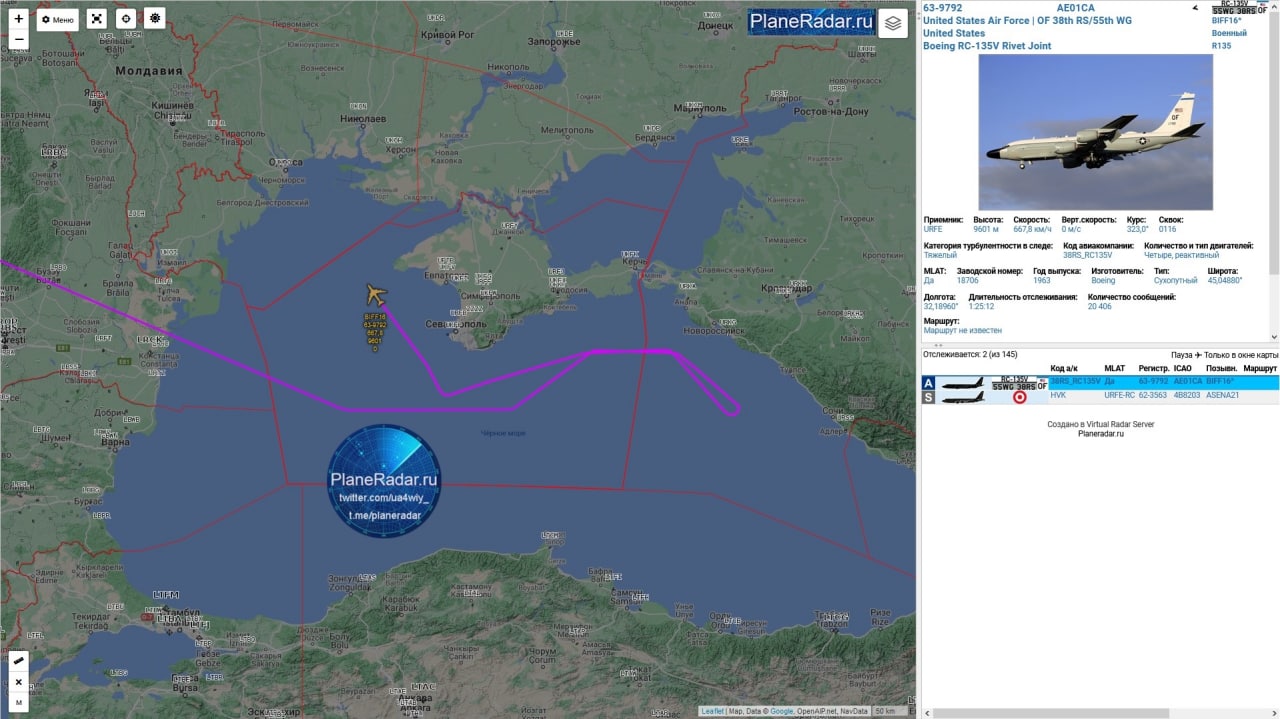Screen dimensions: 1280x719
Task: Open the RC-135V aircraft photo
Action: (1095, 132)
